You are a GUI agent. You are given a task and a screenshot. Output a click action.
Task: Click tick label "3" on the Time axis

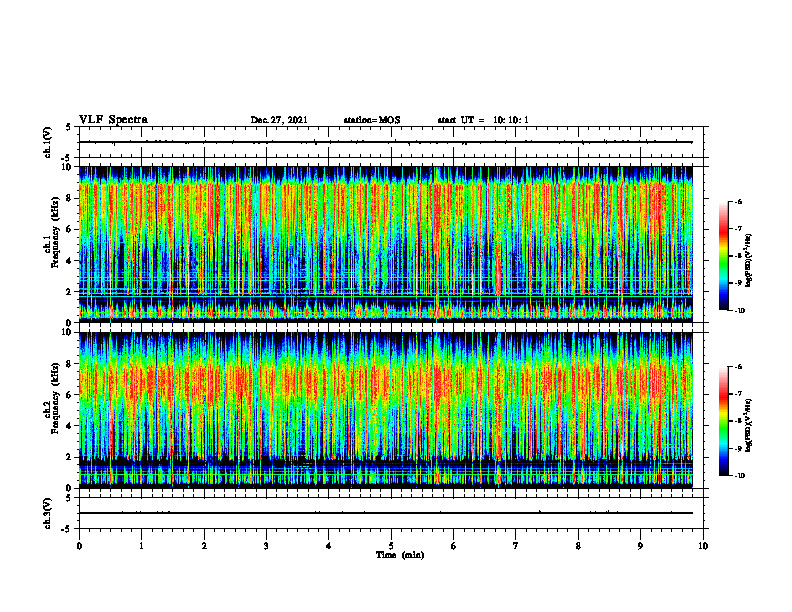266,546
